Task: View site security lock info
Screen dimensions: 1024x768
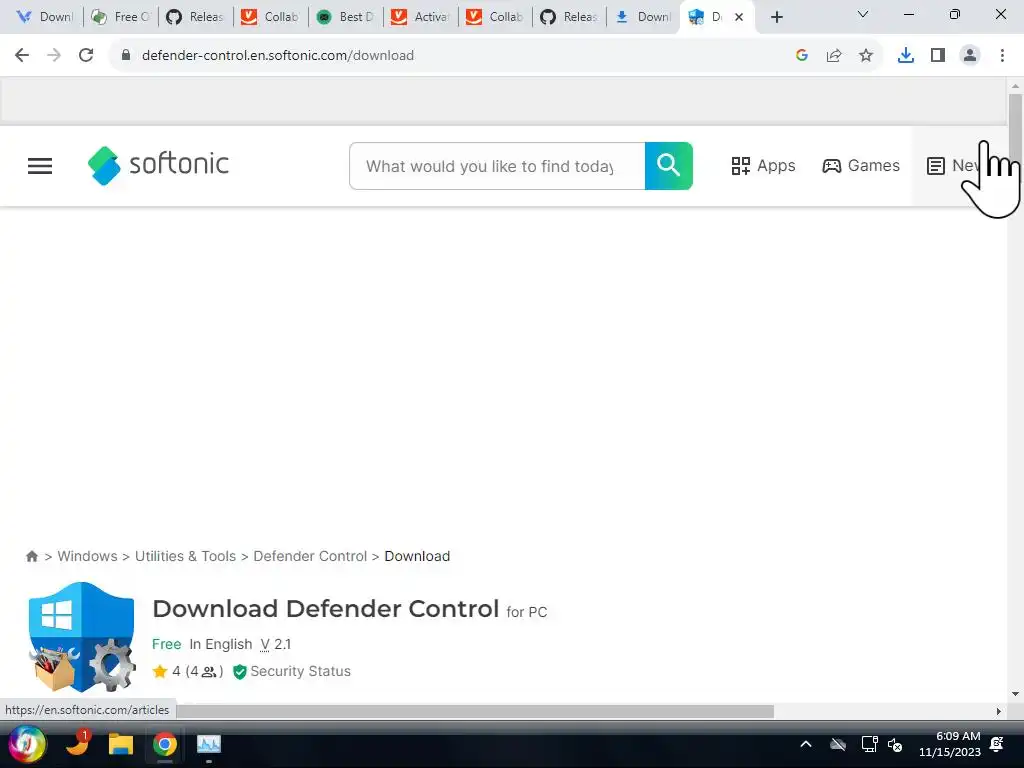Action: (126, 56)
